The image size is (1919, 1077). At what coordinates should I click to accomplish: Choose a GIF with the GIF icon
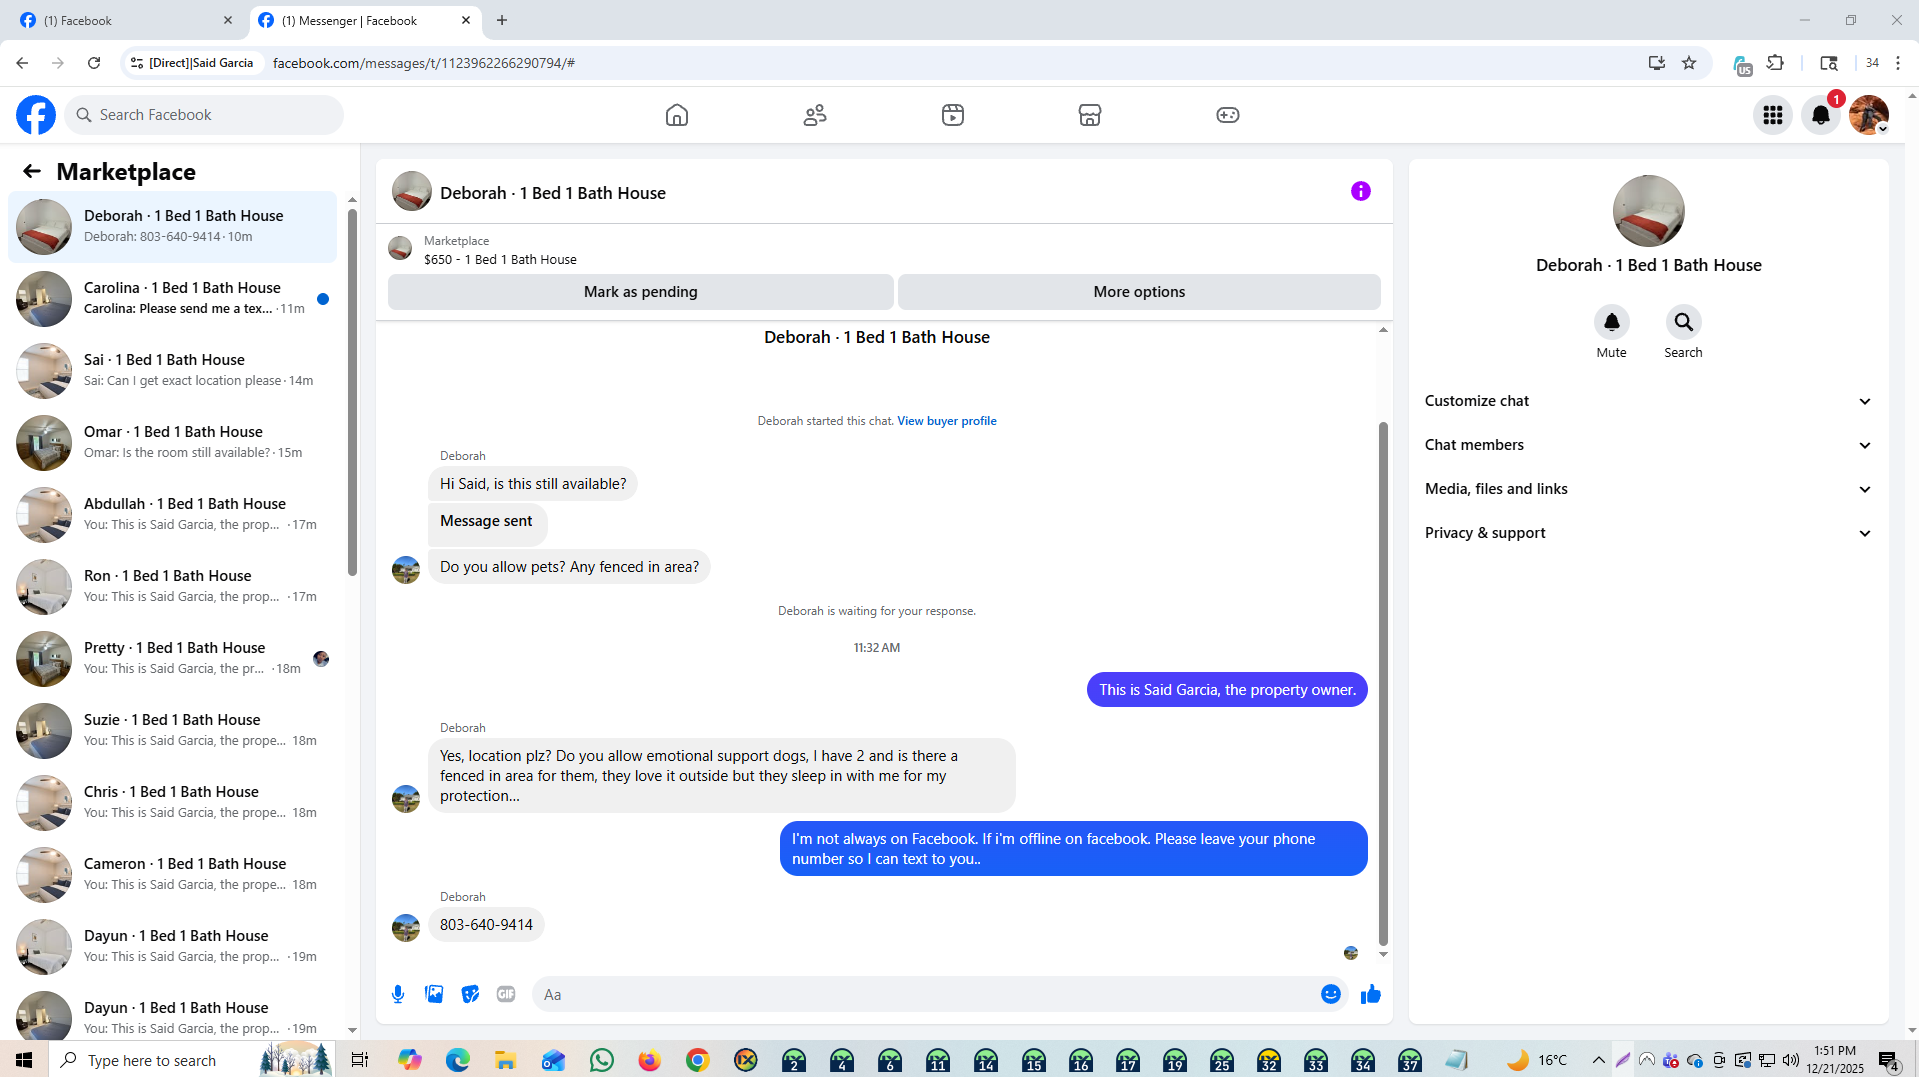[x=506, y=994]
